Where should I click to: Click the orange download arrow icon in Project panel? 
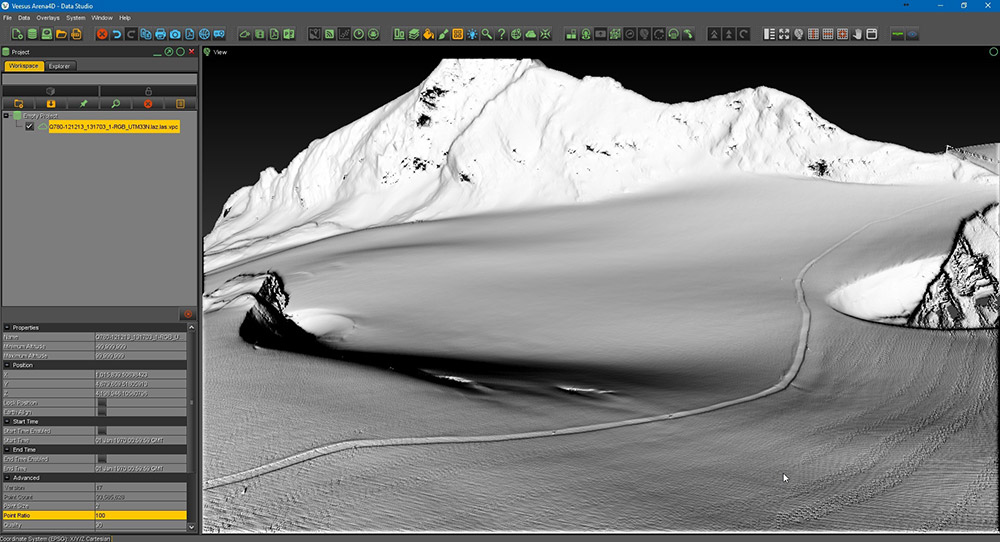pyautogui.click(x=50, y=103)
